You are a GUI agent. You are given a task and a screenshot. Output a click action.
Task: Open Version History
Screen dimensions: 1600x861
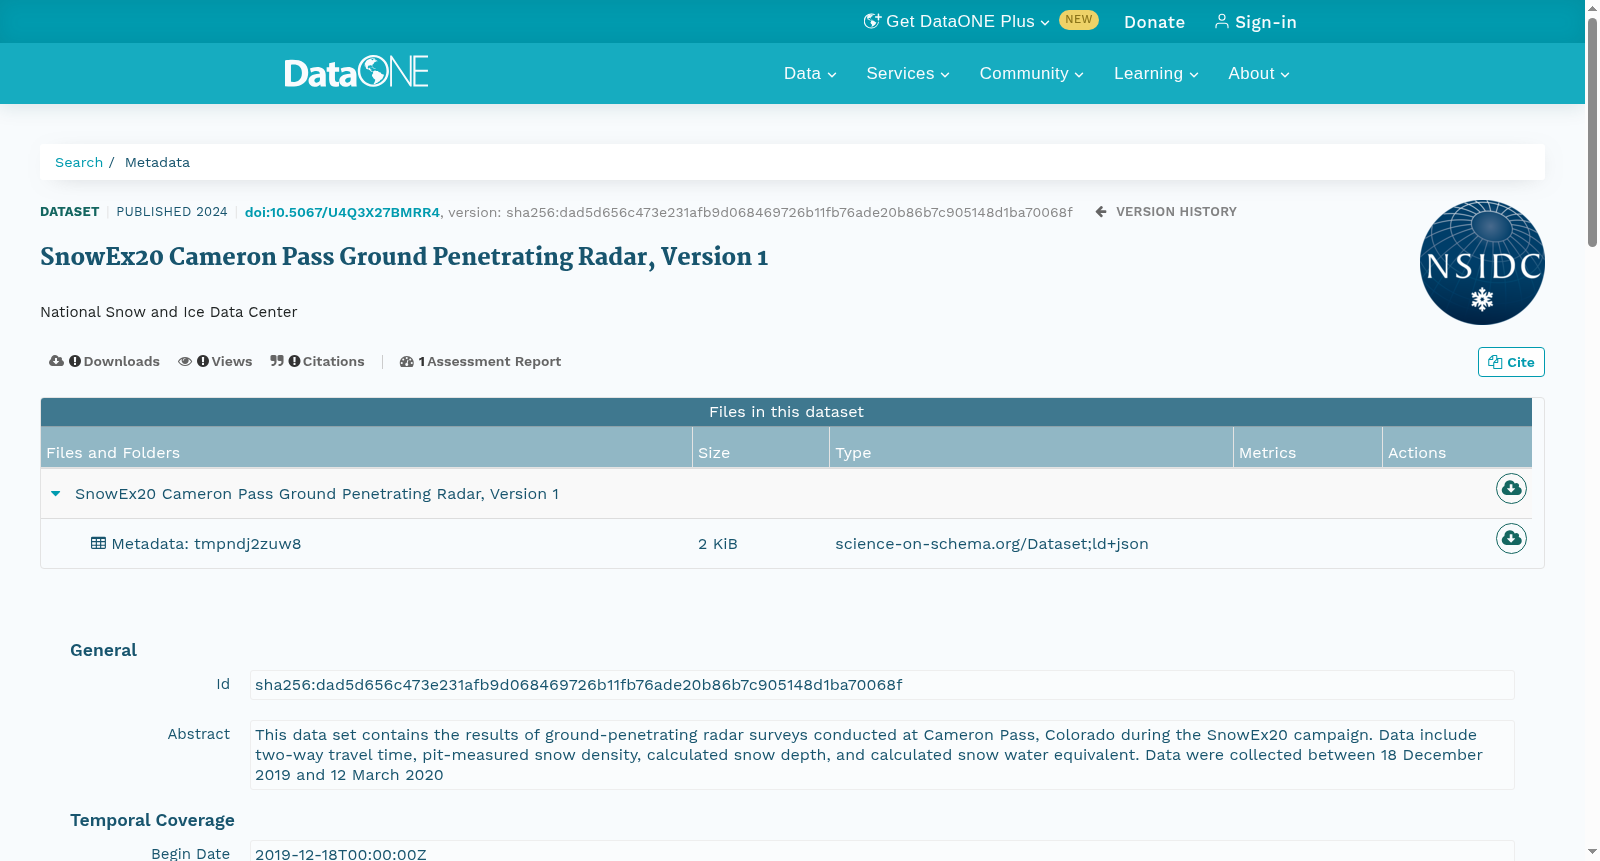[x=1166, y=212]
